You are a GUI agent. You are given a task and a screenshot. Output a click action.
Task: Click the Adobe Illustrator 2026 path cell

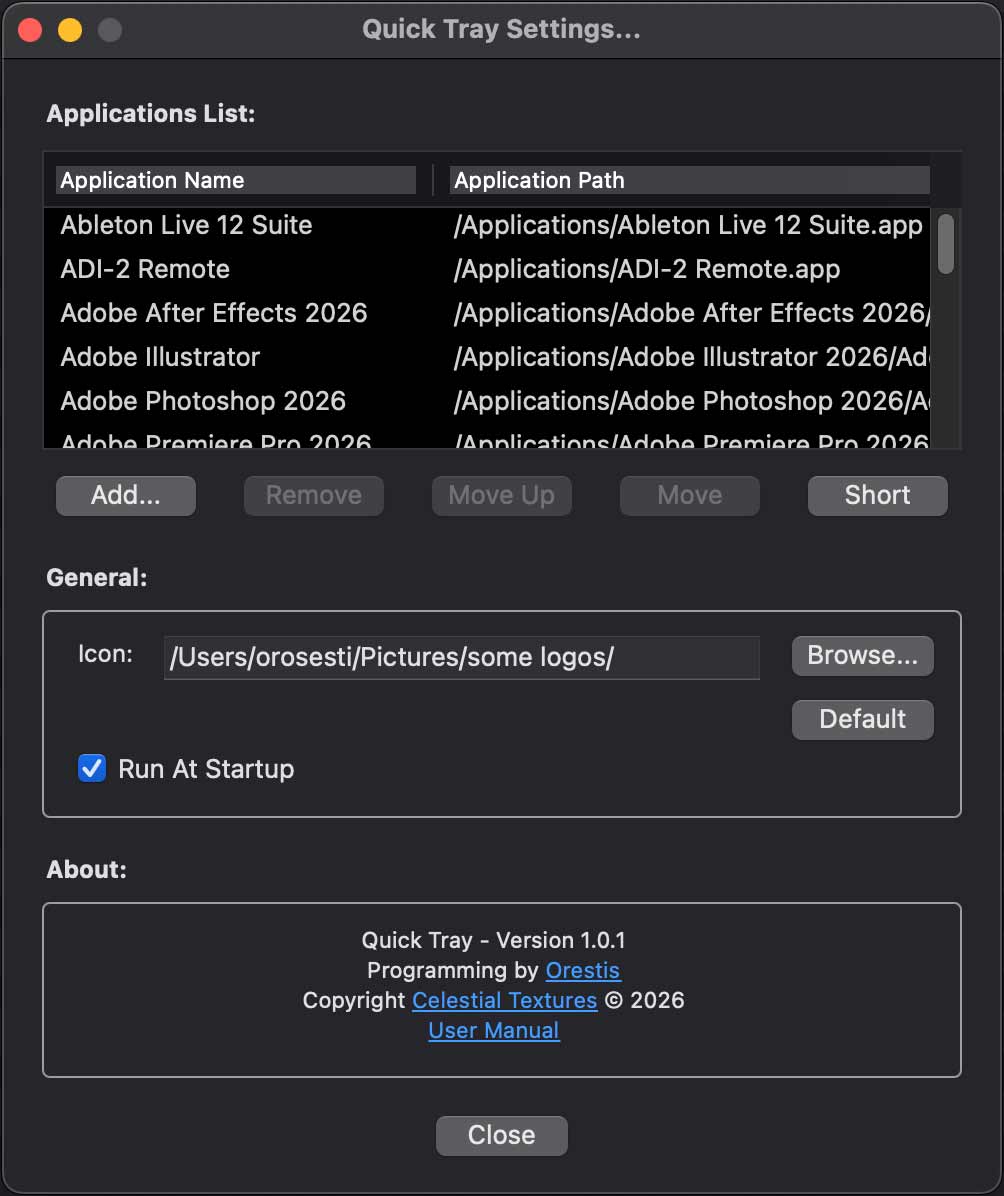[691, 357]
